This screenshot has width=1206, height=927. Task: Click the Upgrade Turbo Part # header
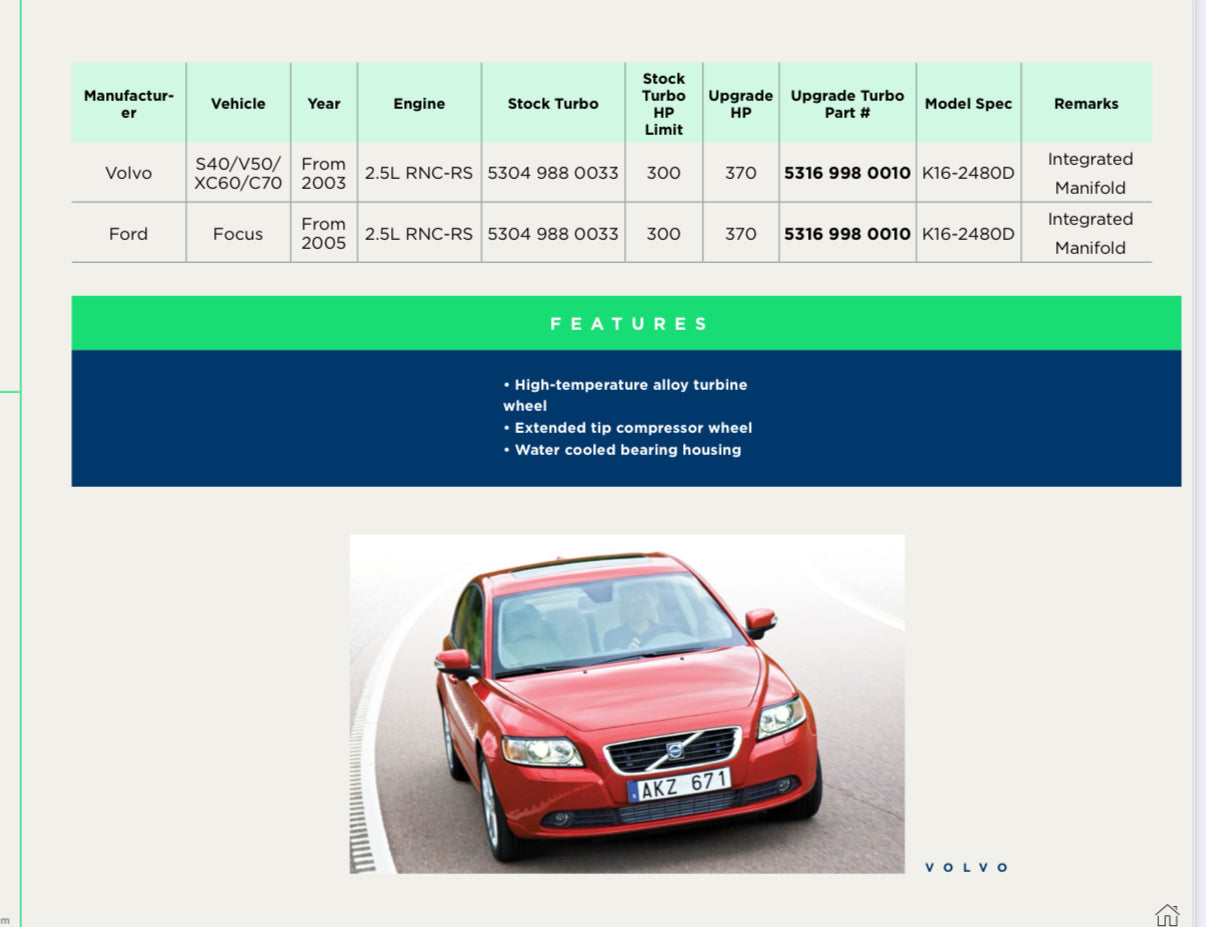pyautogui.click(x=847, y=103)
